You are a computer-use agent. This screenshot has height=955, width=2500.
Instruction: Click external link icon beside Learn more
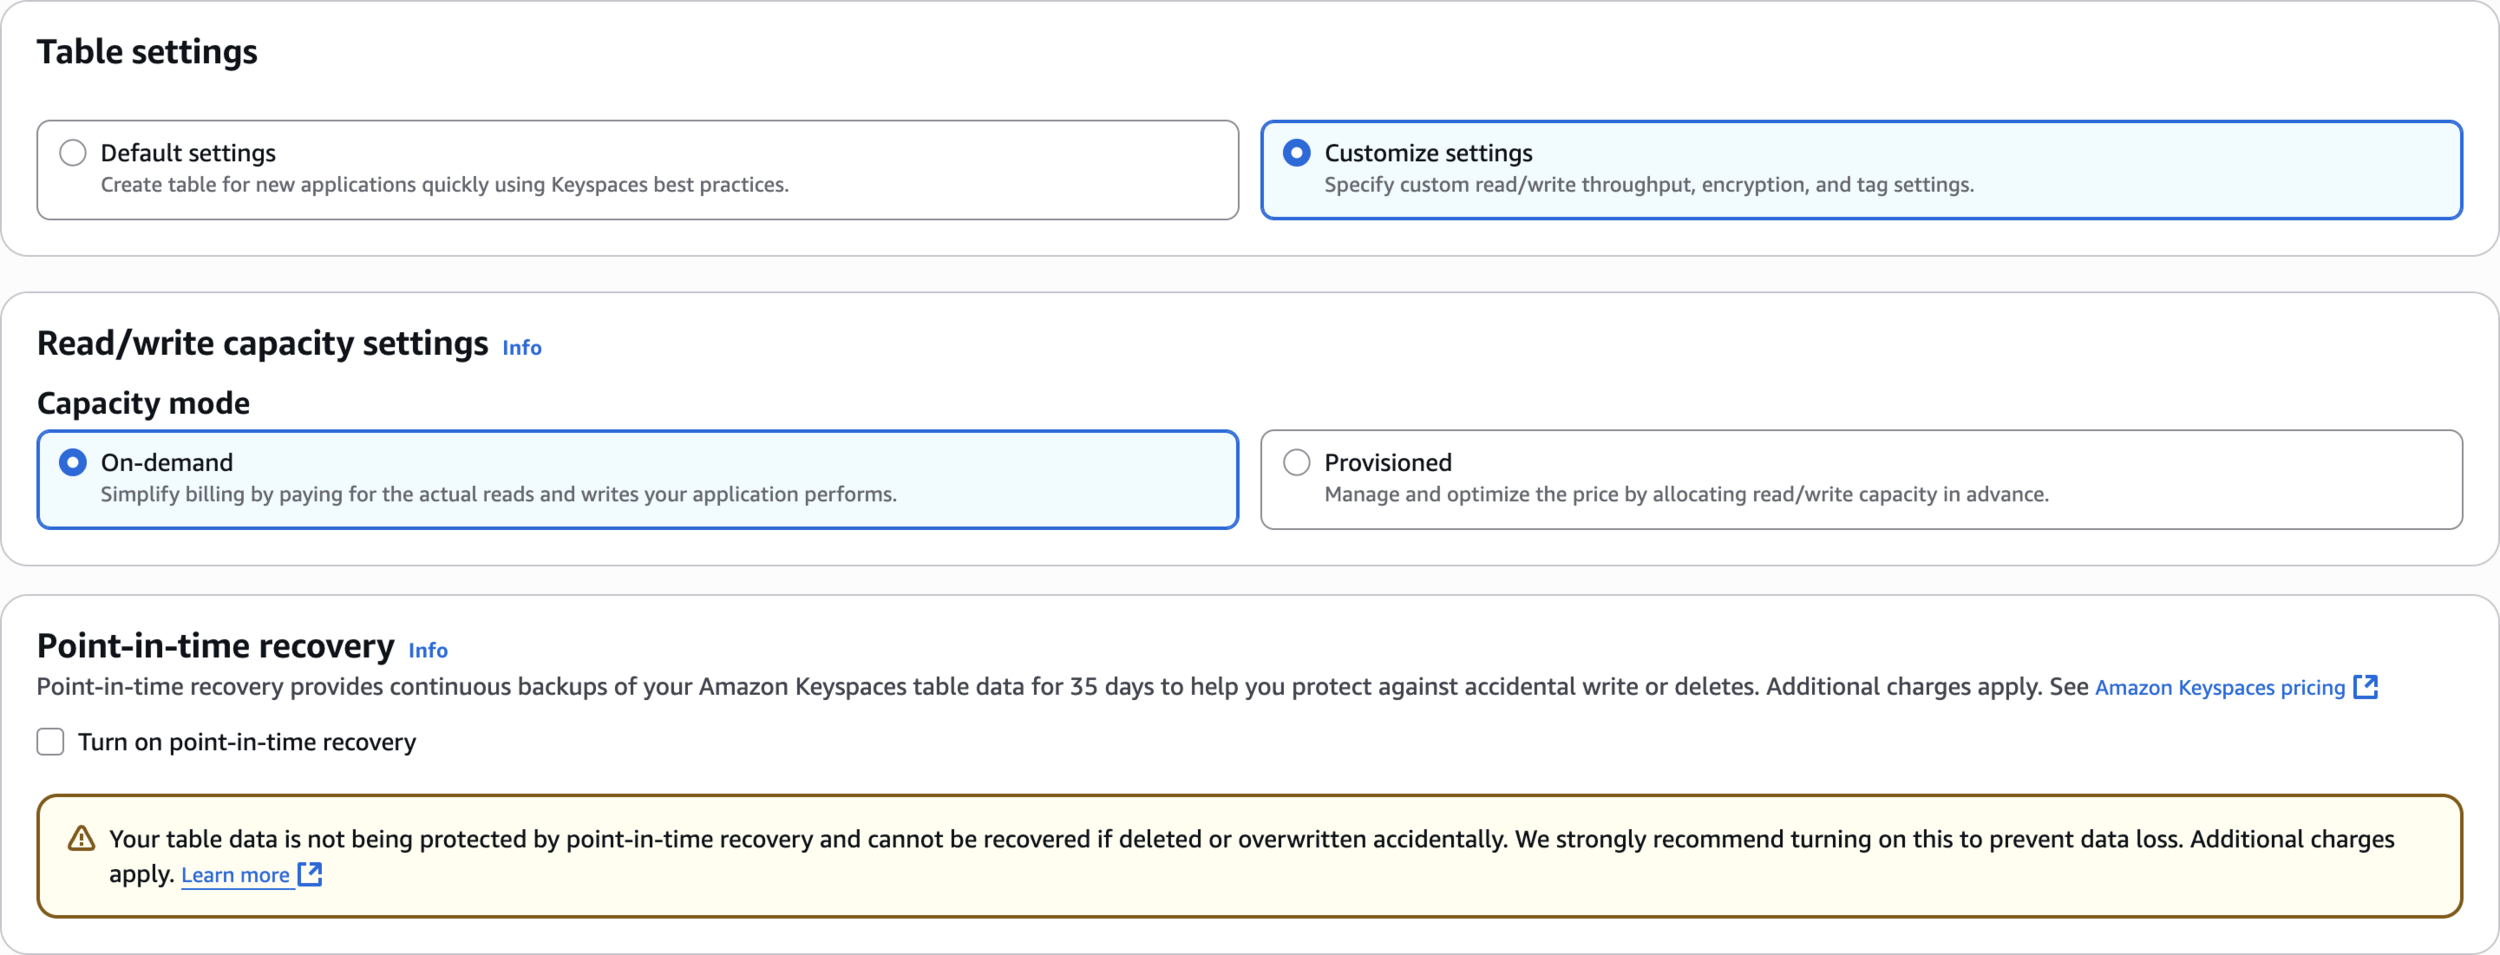310,874
